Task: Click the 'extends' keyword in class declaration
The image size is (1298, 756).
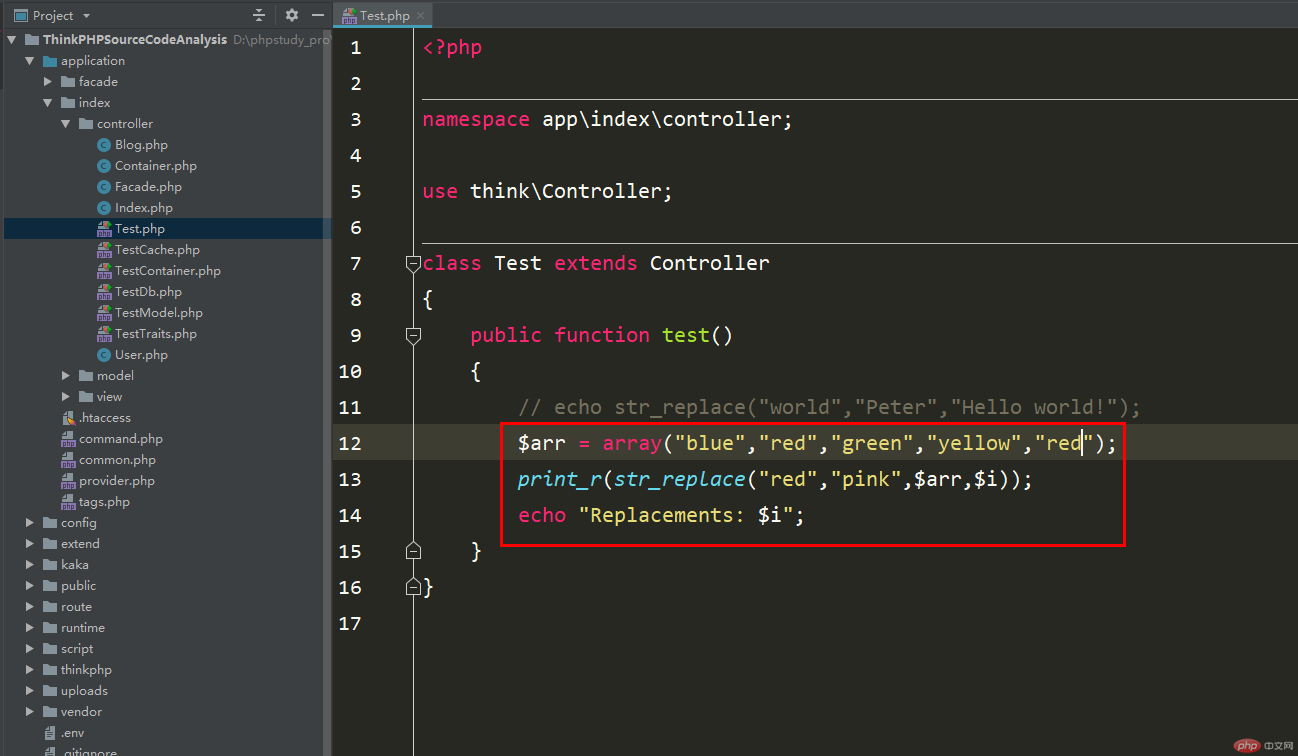Action: [x=596, y=264]
